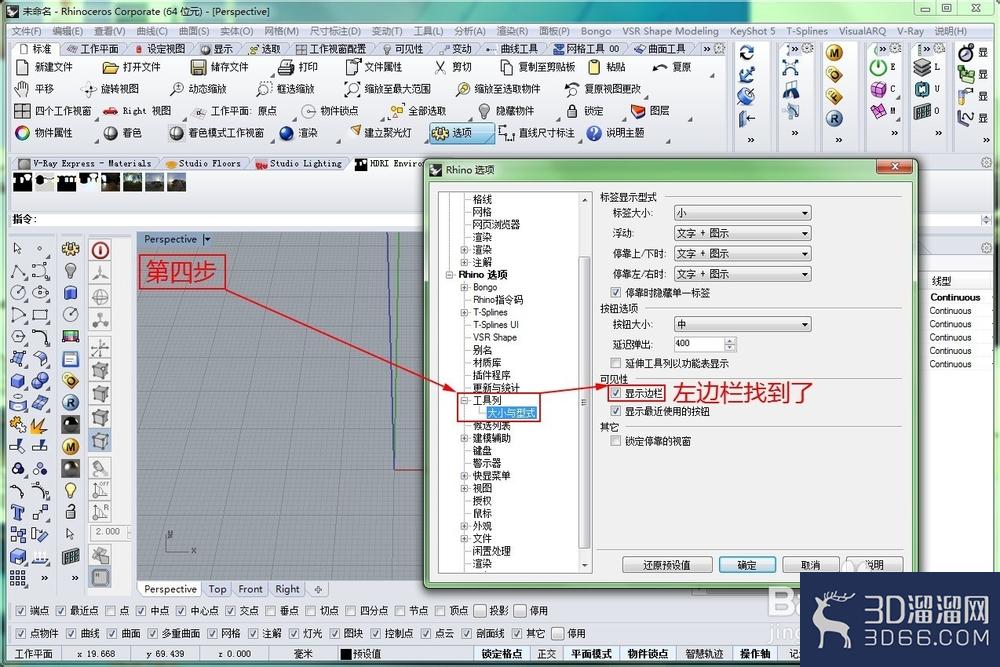Screen dimensions: 1000x667
Task: Click the 隐藏物件 hide objects bulb
Action: 484,111
